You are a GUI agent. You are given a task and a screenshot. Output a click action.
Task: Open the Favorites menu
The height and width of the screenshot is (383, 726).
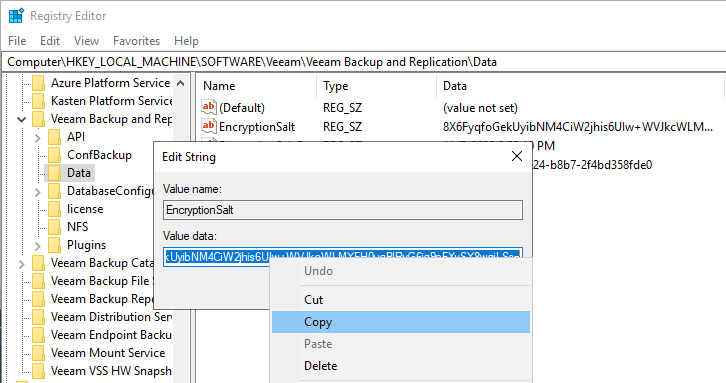tap(137, 41)
